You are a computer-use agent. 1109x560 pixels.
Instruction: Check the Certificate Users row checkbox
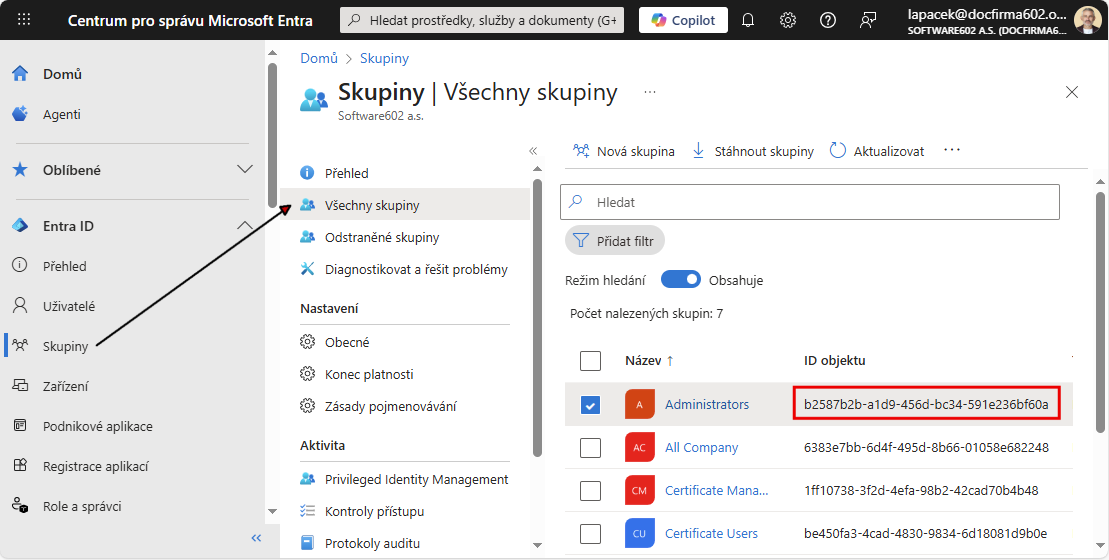coord(590,534)
